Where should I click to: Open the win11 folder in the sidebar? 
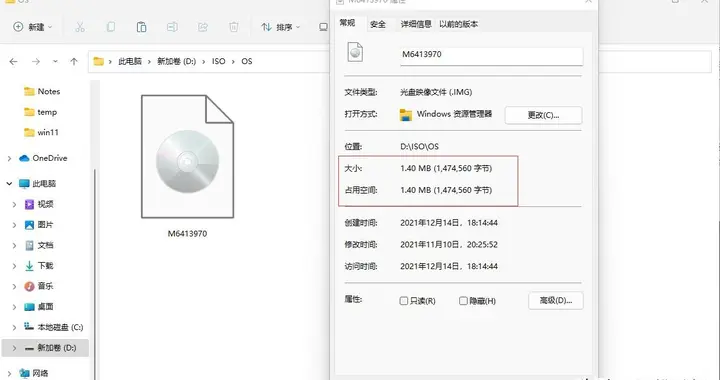41,133
